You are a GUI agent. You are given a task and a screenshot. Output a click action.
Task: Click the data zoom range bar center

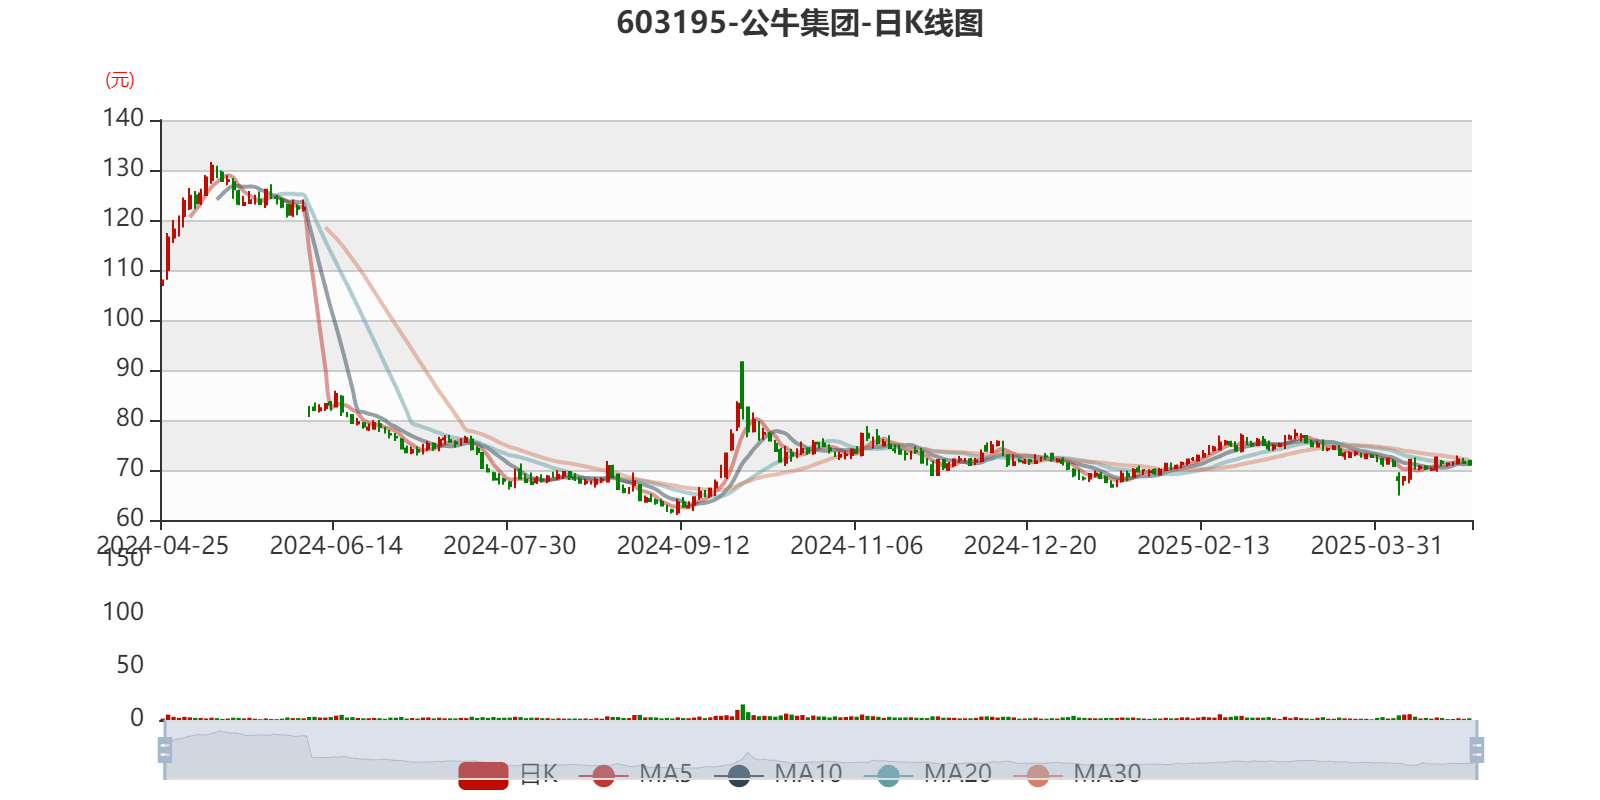(x=820, y=749)
